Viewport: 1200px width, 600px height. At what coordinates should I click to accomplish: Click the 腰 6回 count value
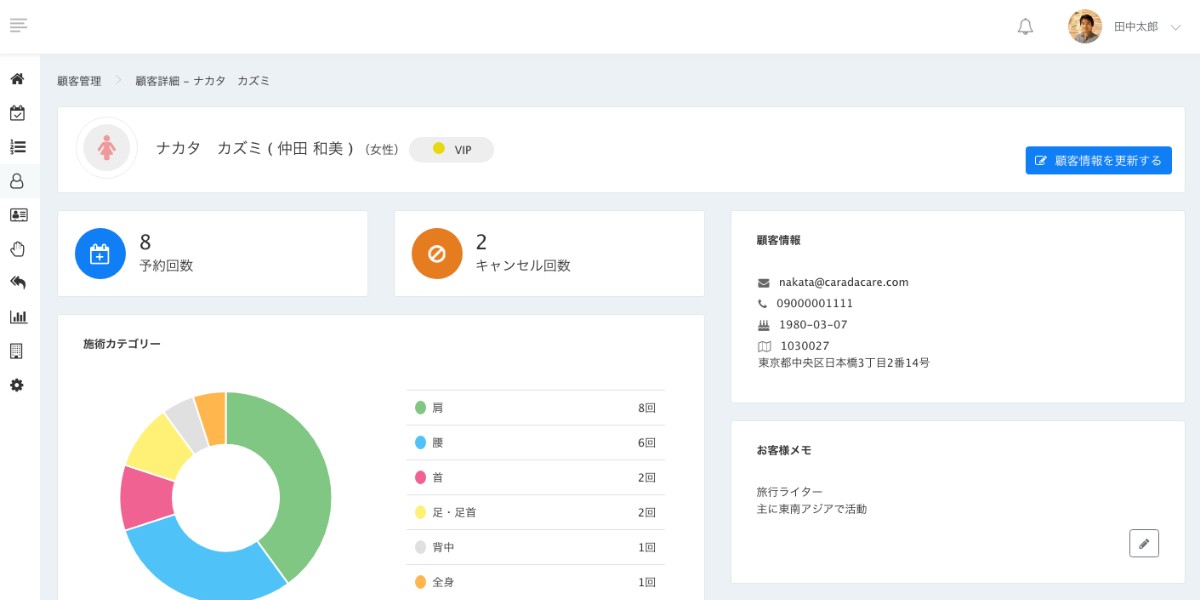(x=646, y=443)
